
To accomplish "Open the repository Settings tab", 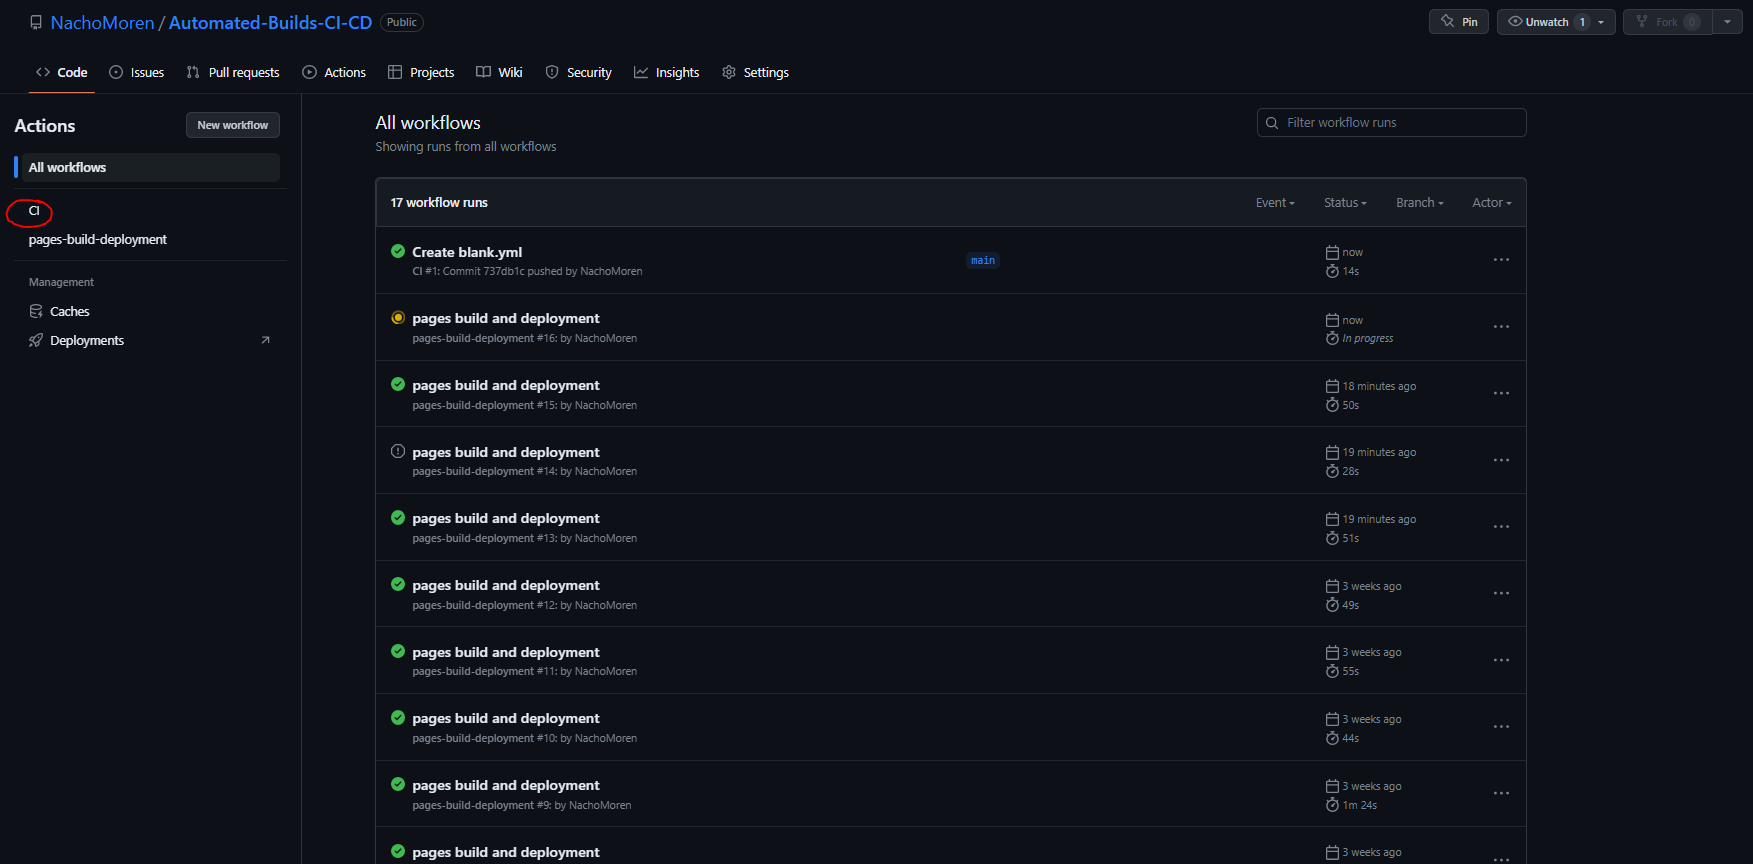I will (755, 72).
